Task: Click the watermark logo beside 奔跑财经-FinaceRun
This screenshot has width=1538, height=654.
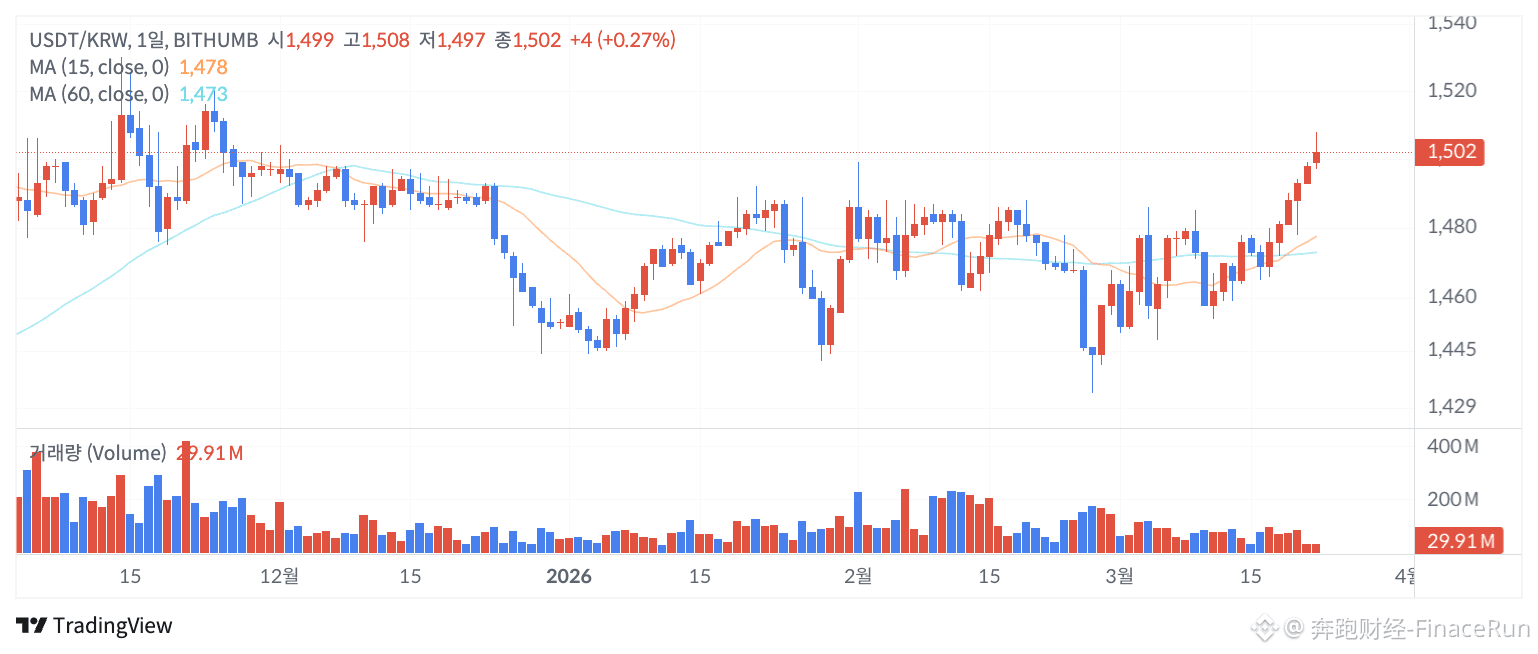Action: (1267, 628)
